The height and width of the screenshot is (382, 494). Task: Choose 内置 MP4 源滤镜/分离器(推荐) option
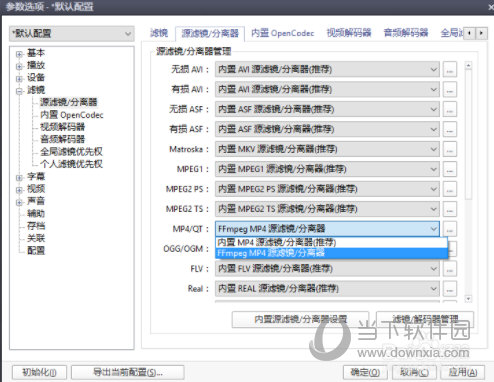click(x=331, y=242)
